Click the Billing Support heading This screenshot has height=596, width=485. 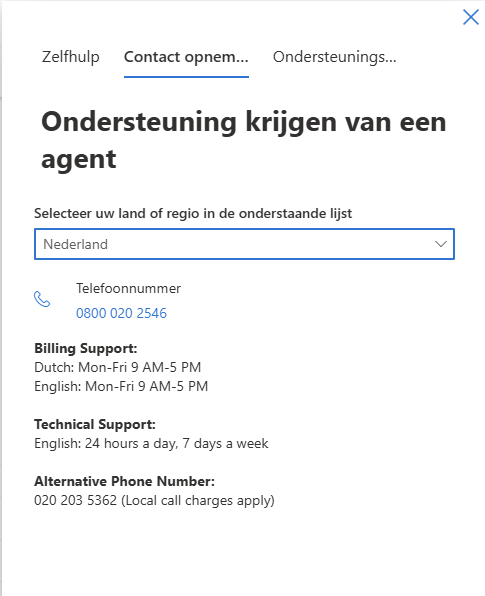86,349
